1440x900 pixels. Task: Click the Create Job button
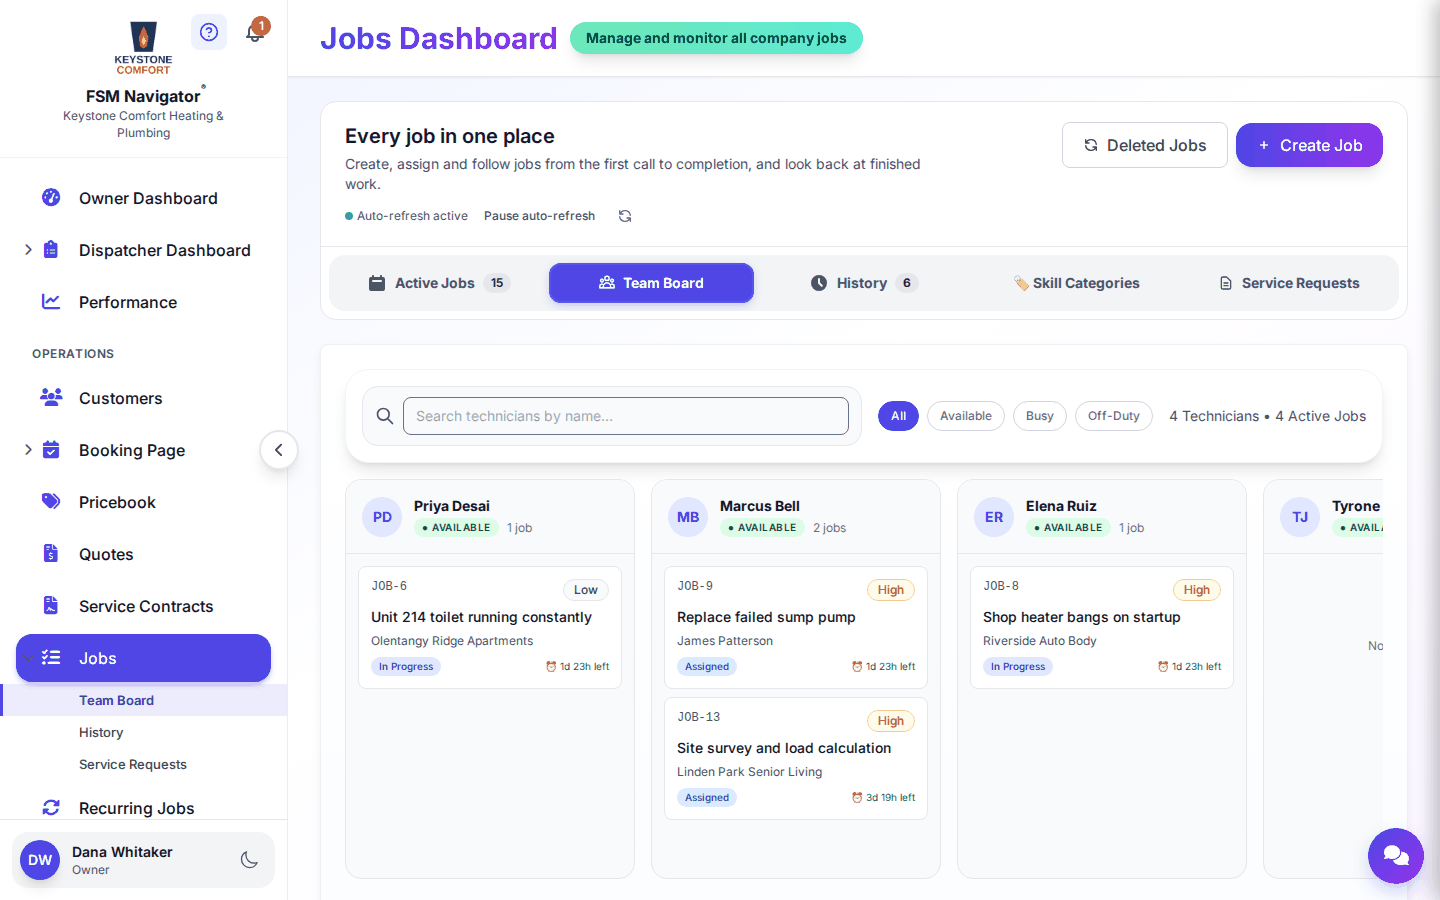(1309, 145)
